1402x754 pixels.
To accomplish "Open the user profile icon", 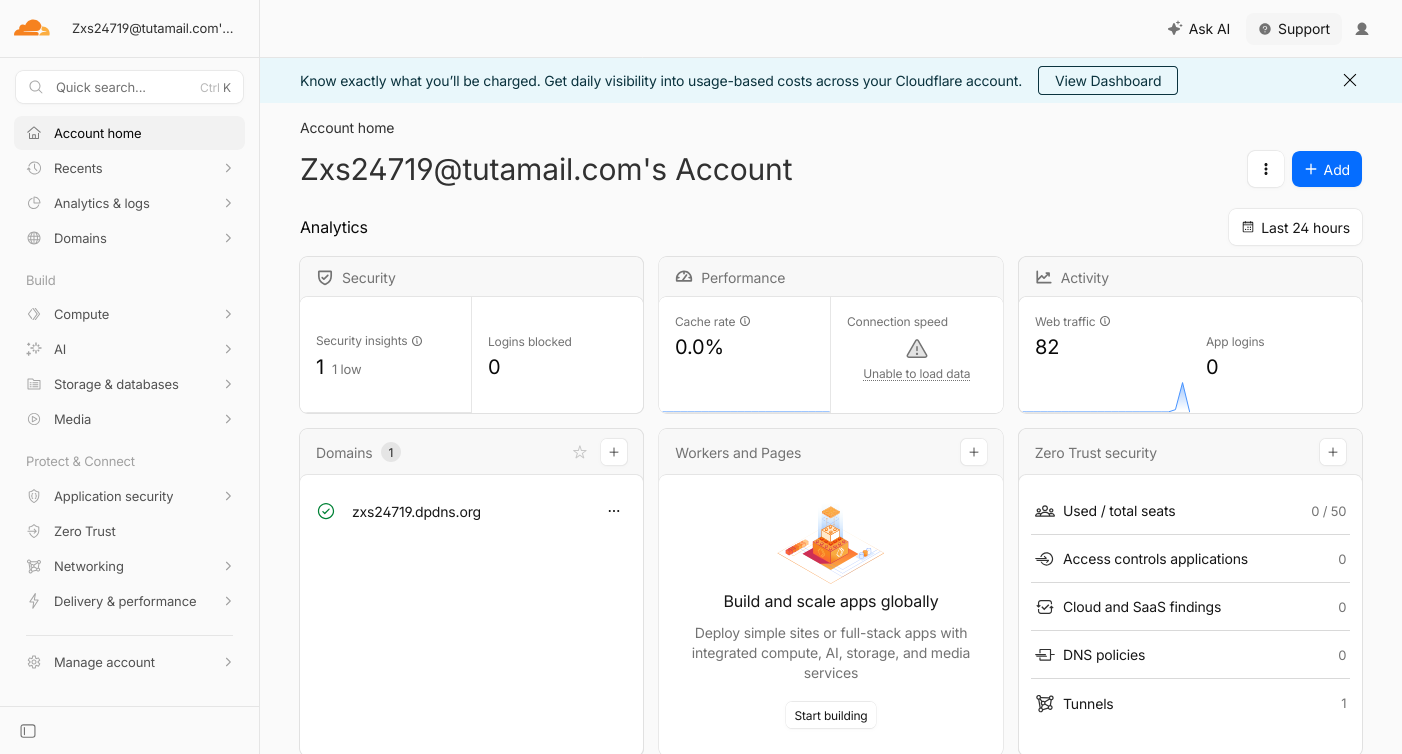I will click(1362, 29).
